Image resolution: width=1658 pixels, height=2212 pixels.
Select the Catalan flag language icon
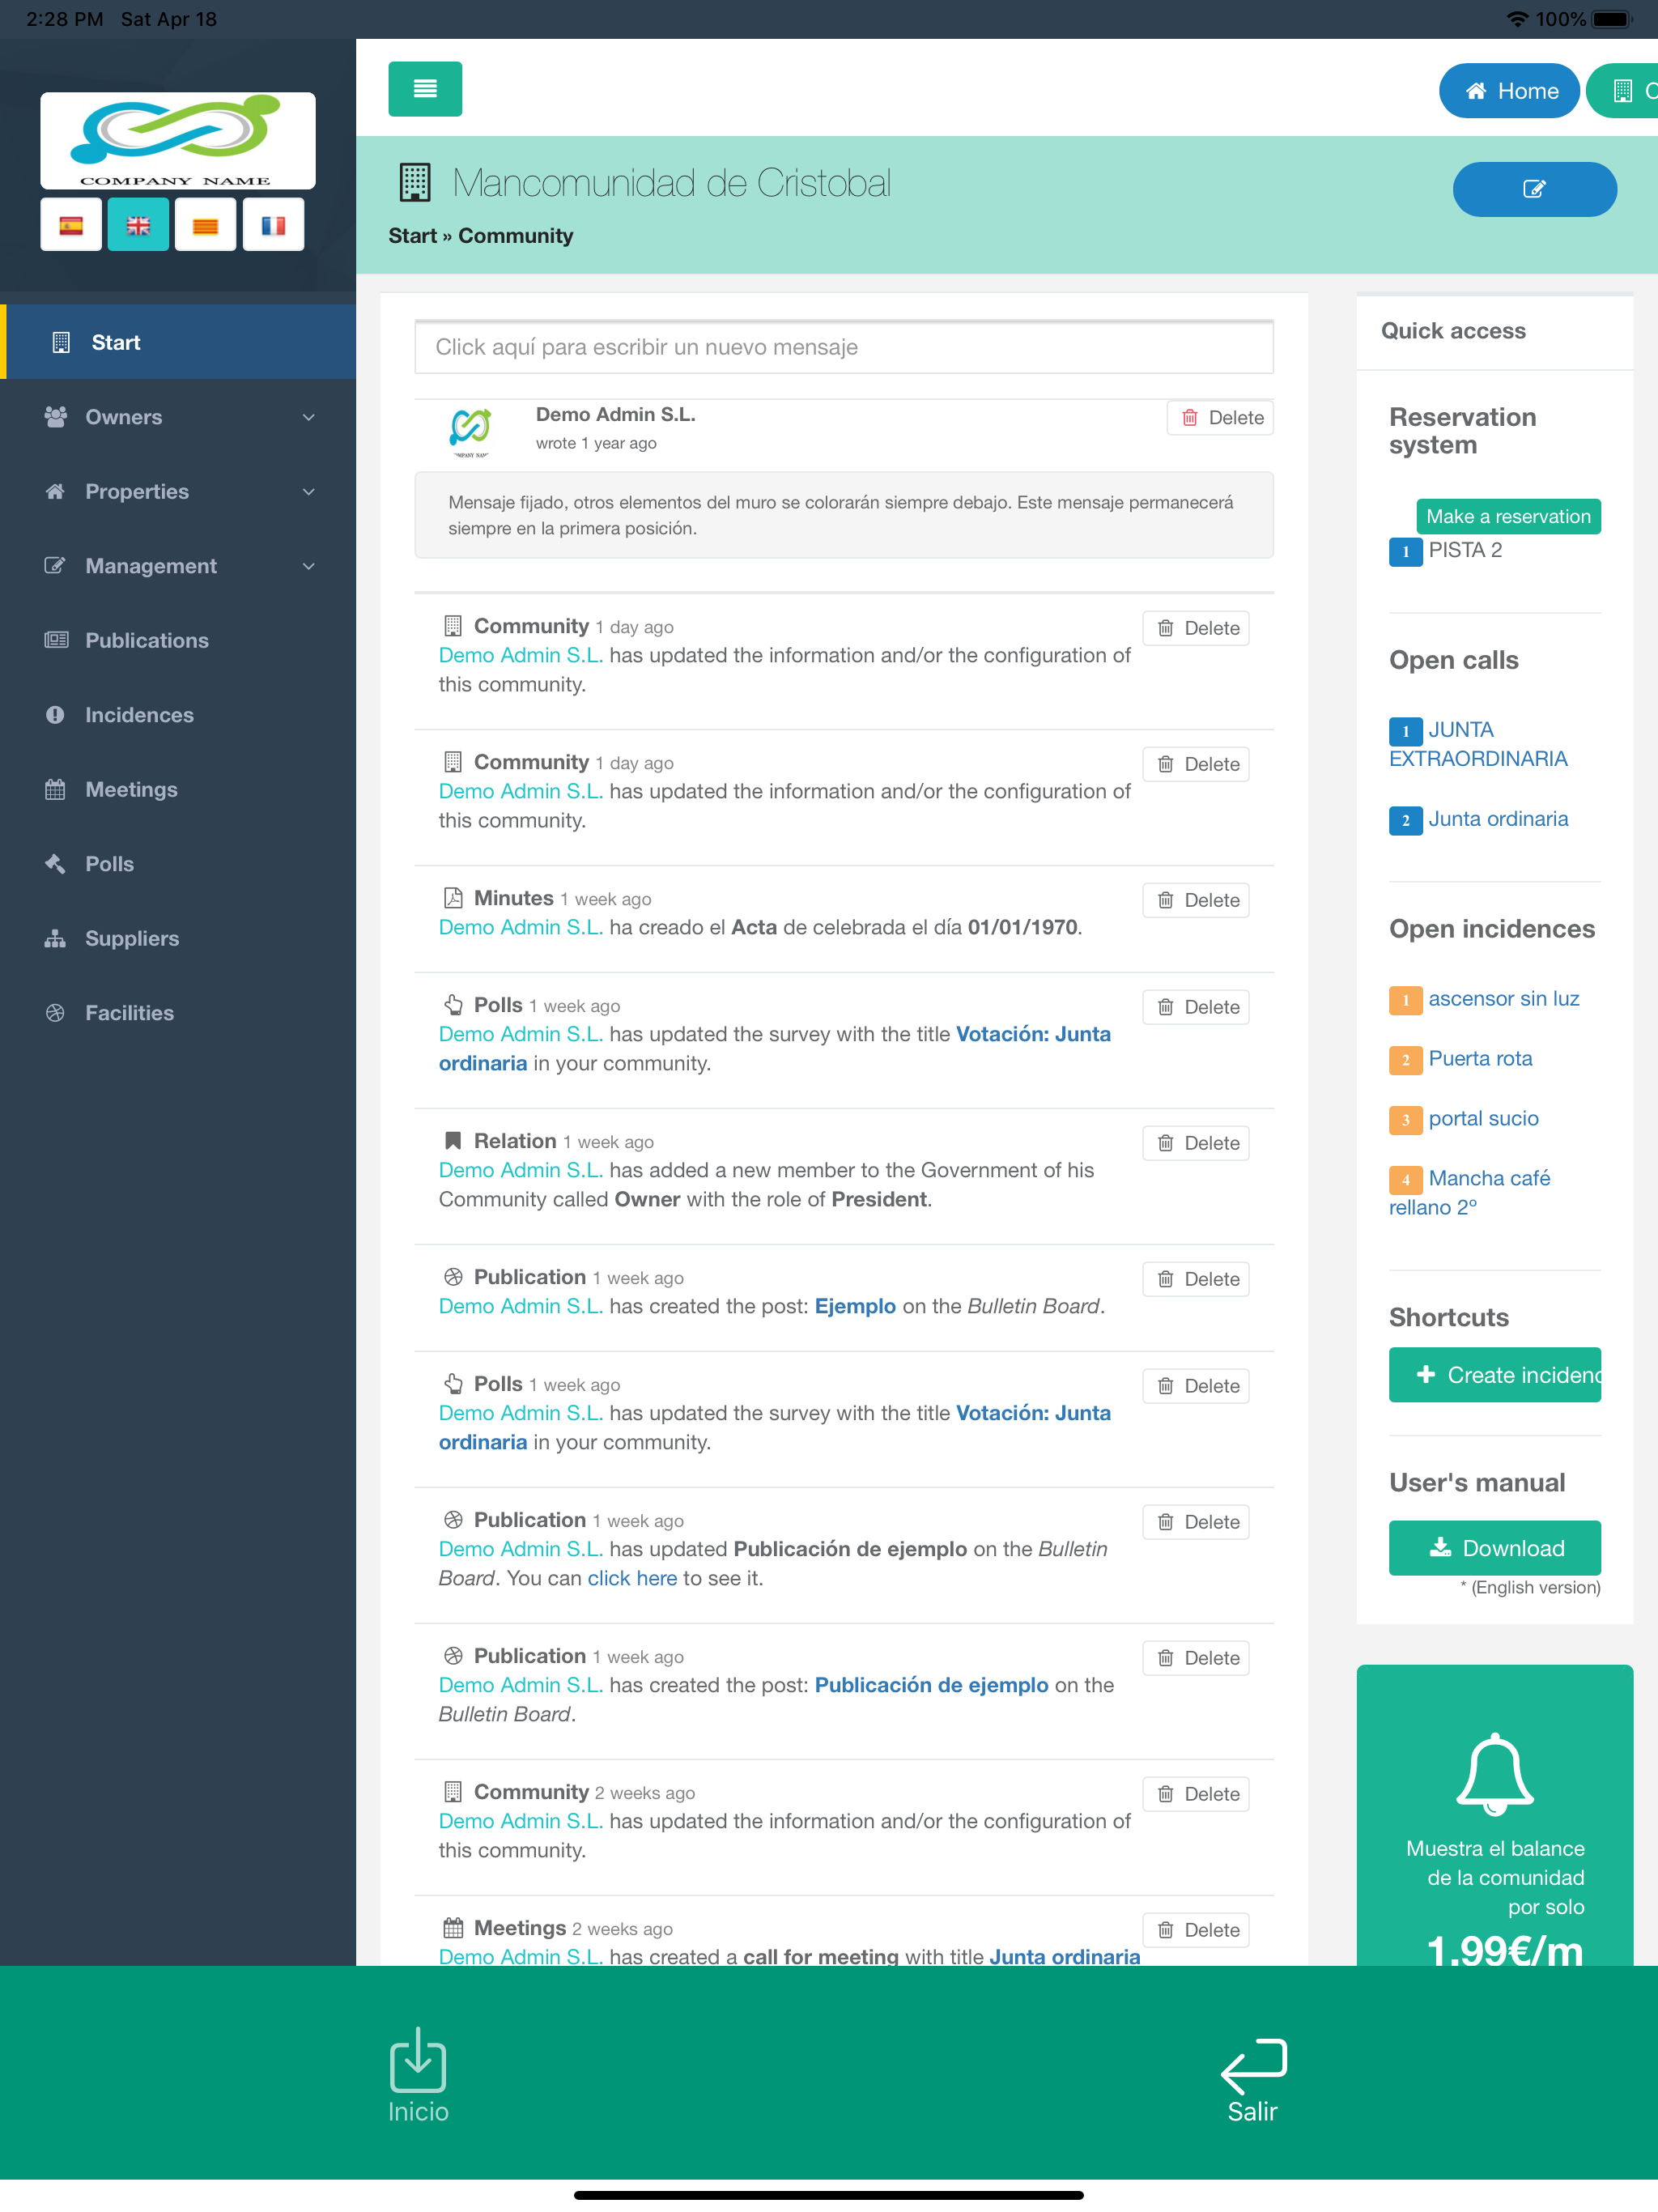205,225
